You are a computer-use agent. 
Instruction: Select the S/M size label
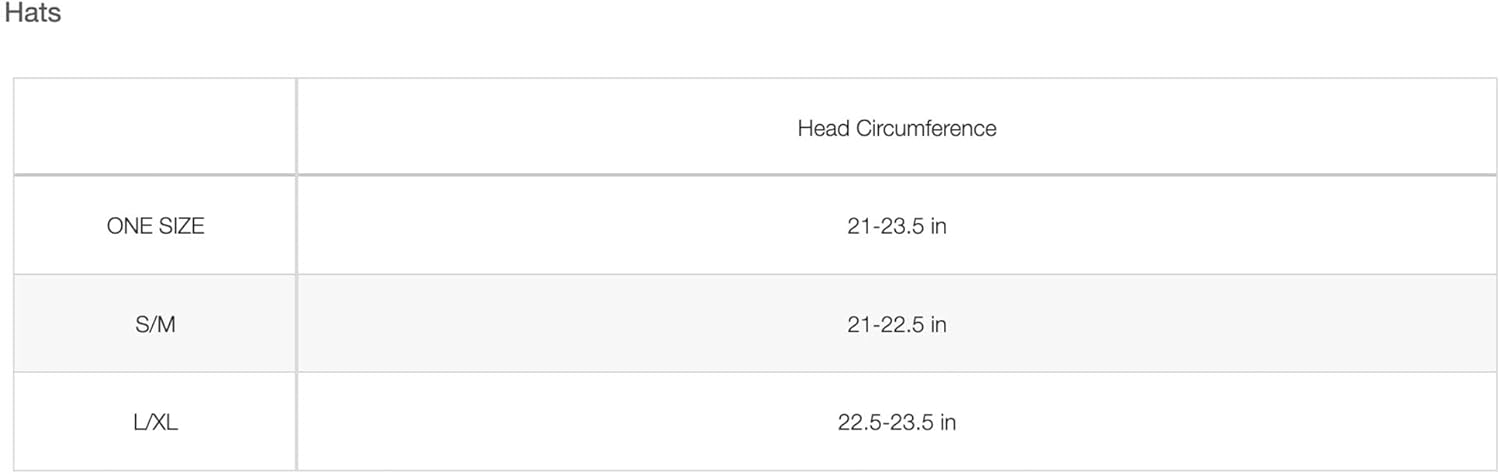pyautogui.click(x=155, y=324)
